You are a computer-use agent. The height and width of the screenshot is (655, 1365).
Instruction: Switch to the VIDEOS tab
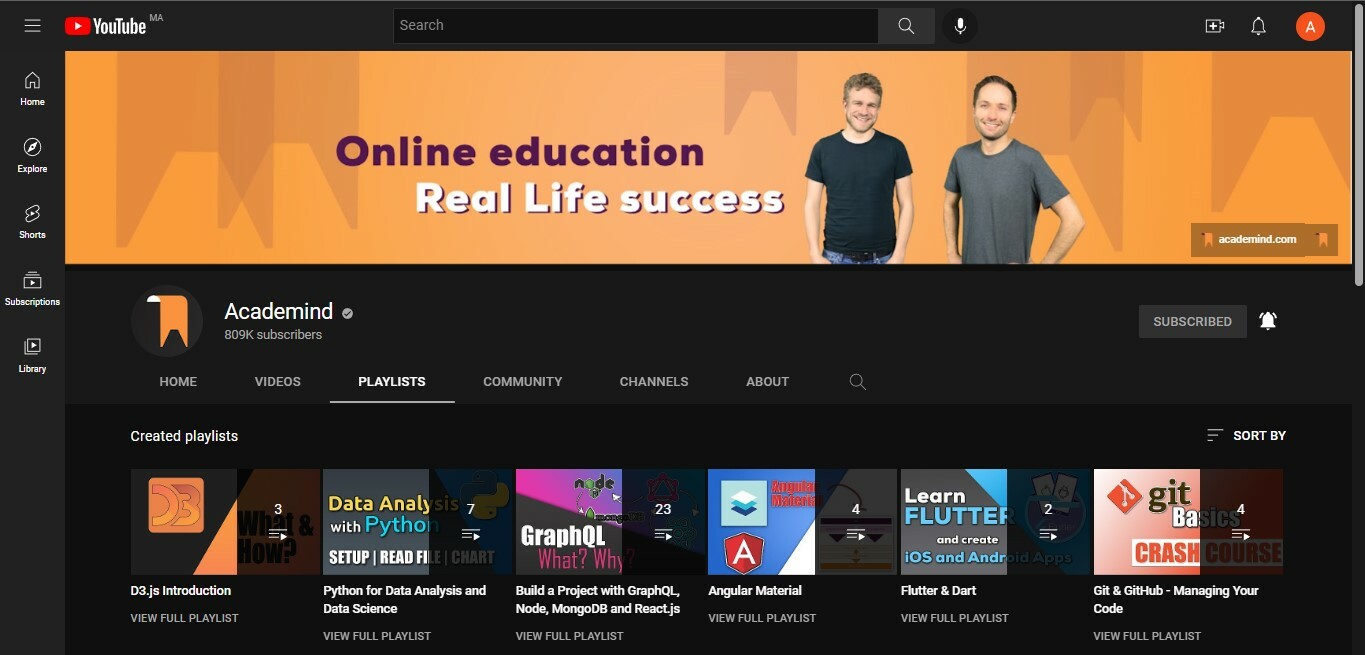coord(277,381)
